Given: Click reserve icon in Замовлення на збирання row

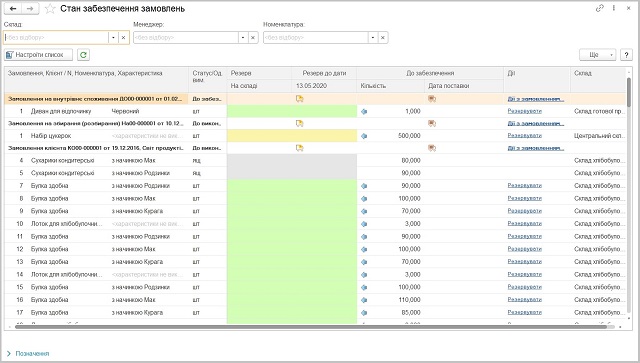Looking at the screenshot, I should click(300, 123).
